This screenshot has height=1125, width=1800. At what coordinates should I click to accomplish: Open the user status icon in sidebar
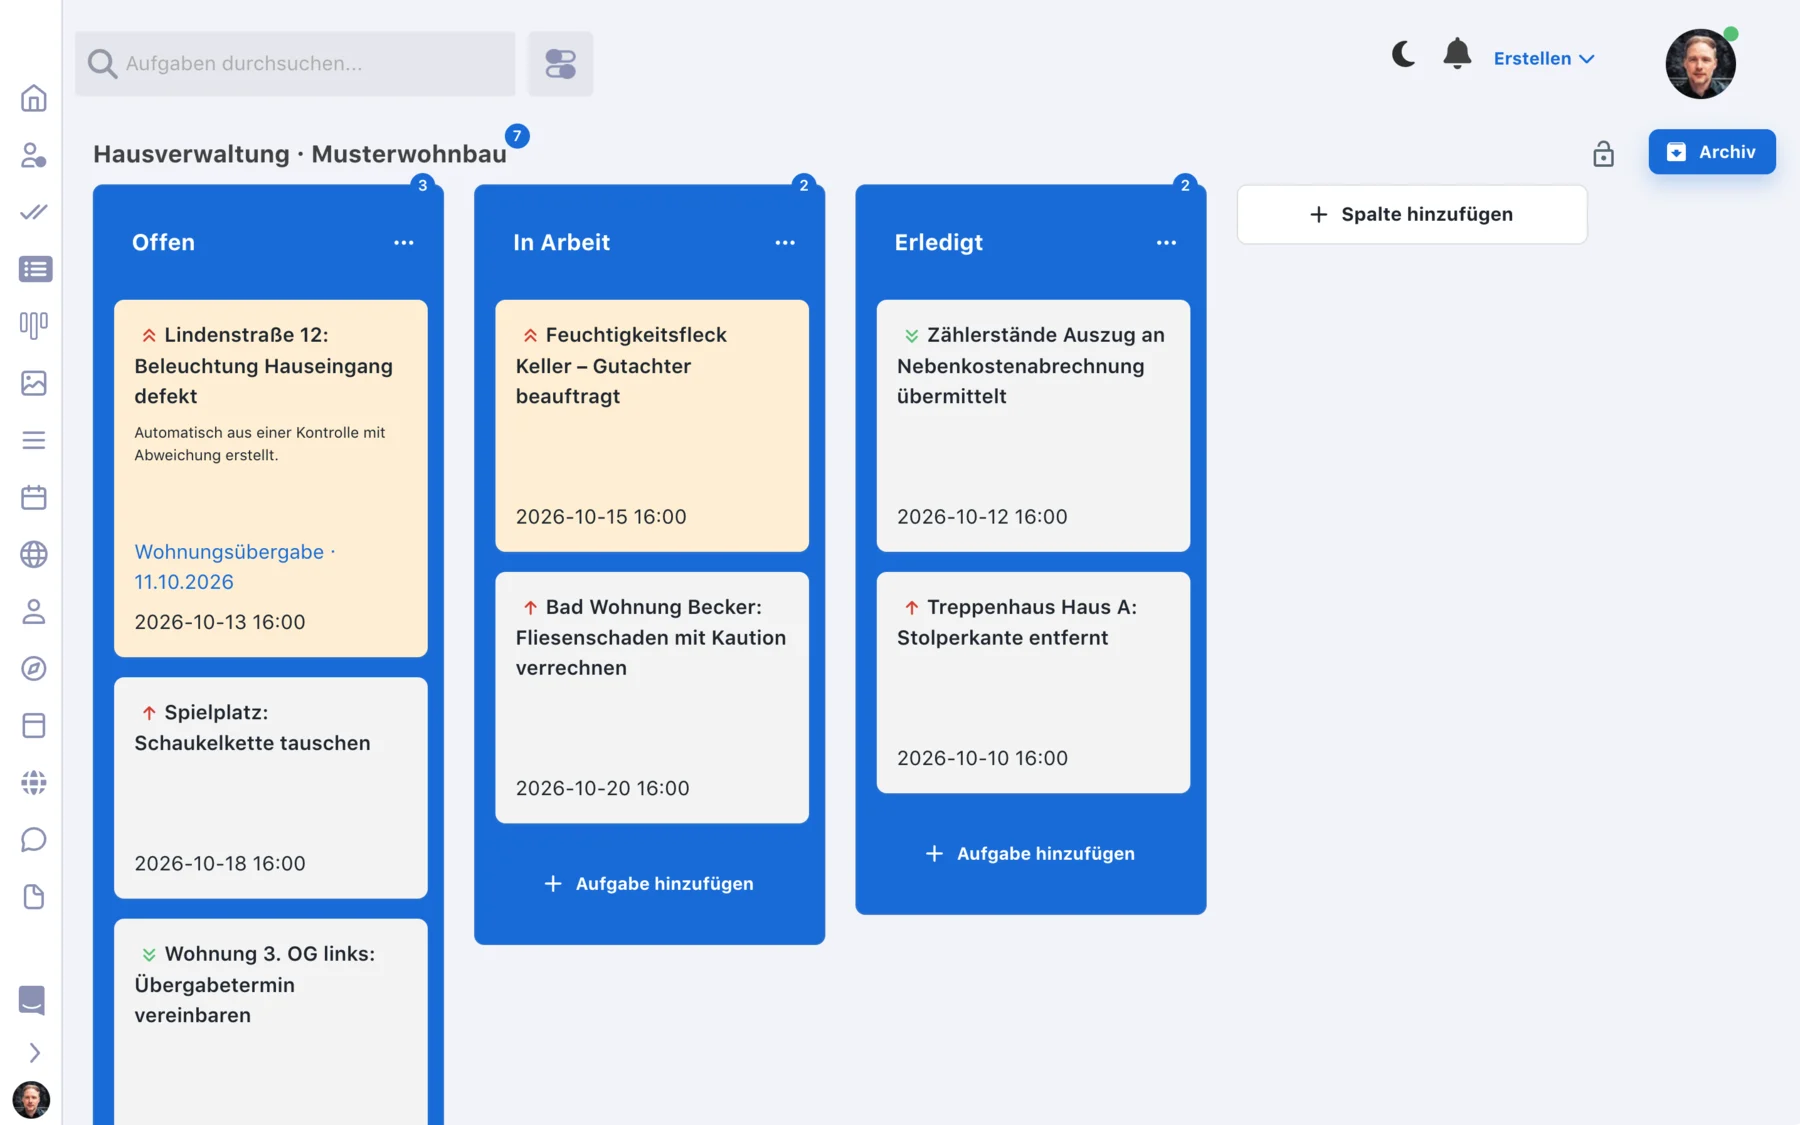(34, 155)
